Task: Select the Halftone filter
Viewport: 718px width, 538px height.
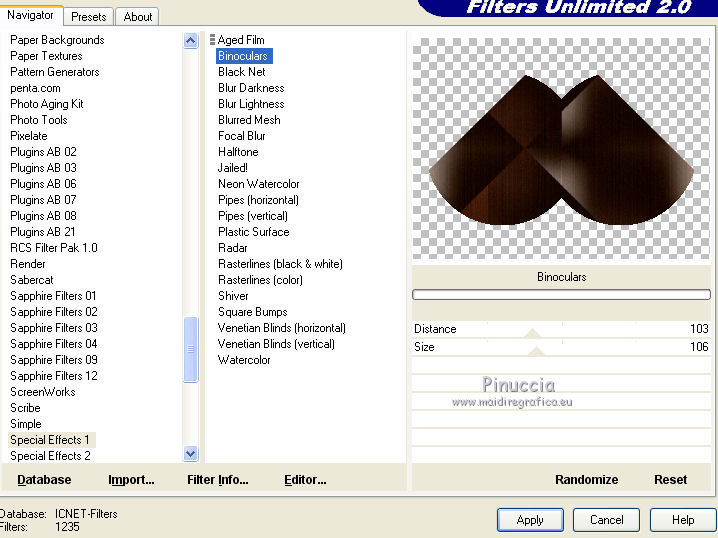Action: click(238, 152)
